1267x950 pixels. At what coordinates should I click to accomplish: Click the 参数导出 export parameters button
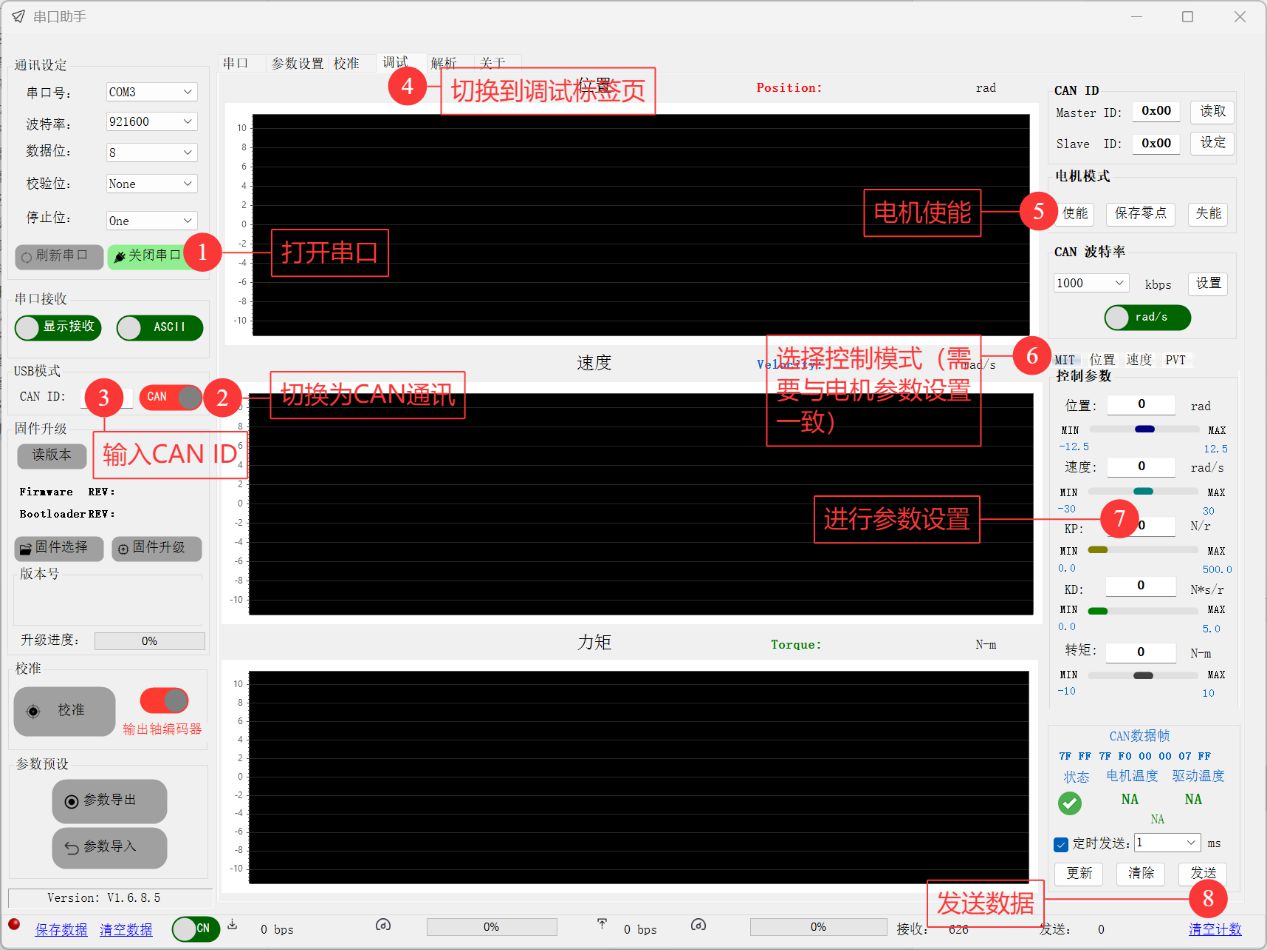[109, 801]
